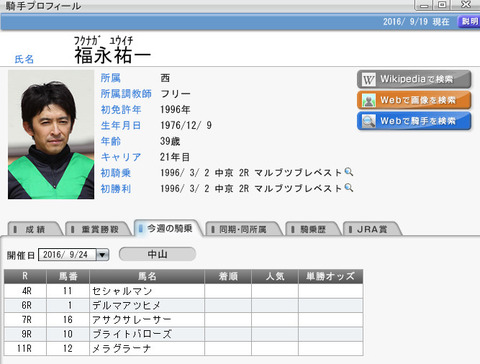The image size is (480, 364).
Task: Open the 開催日 date dropdown arrow
Action: click(102, 255)
